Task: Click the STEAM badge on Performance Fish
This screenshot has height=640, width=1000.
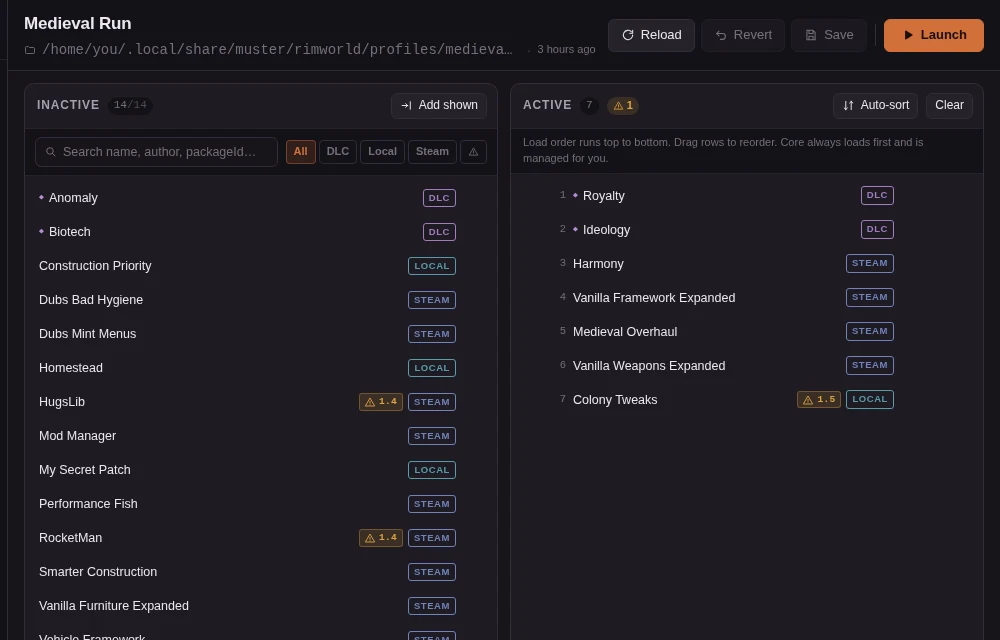Action: click(x=432, y=504)
